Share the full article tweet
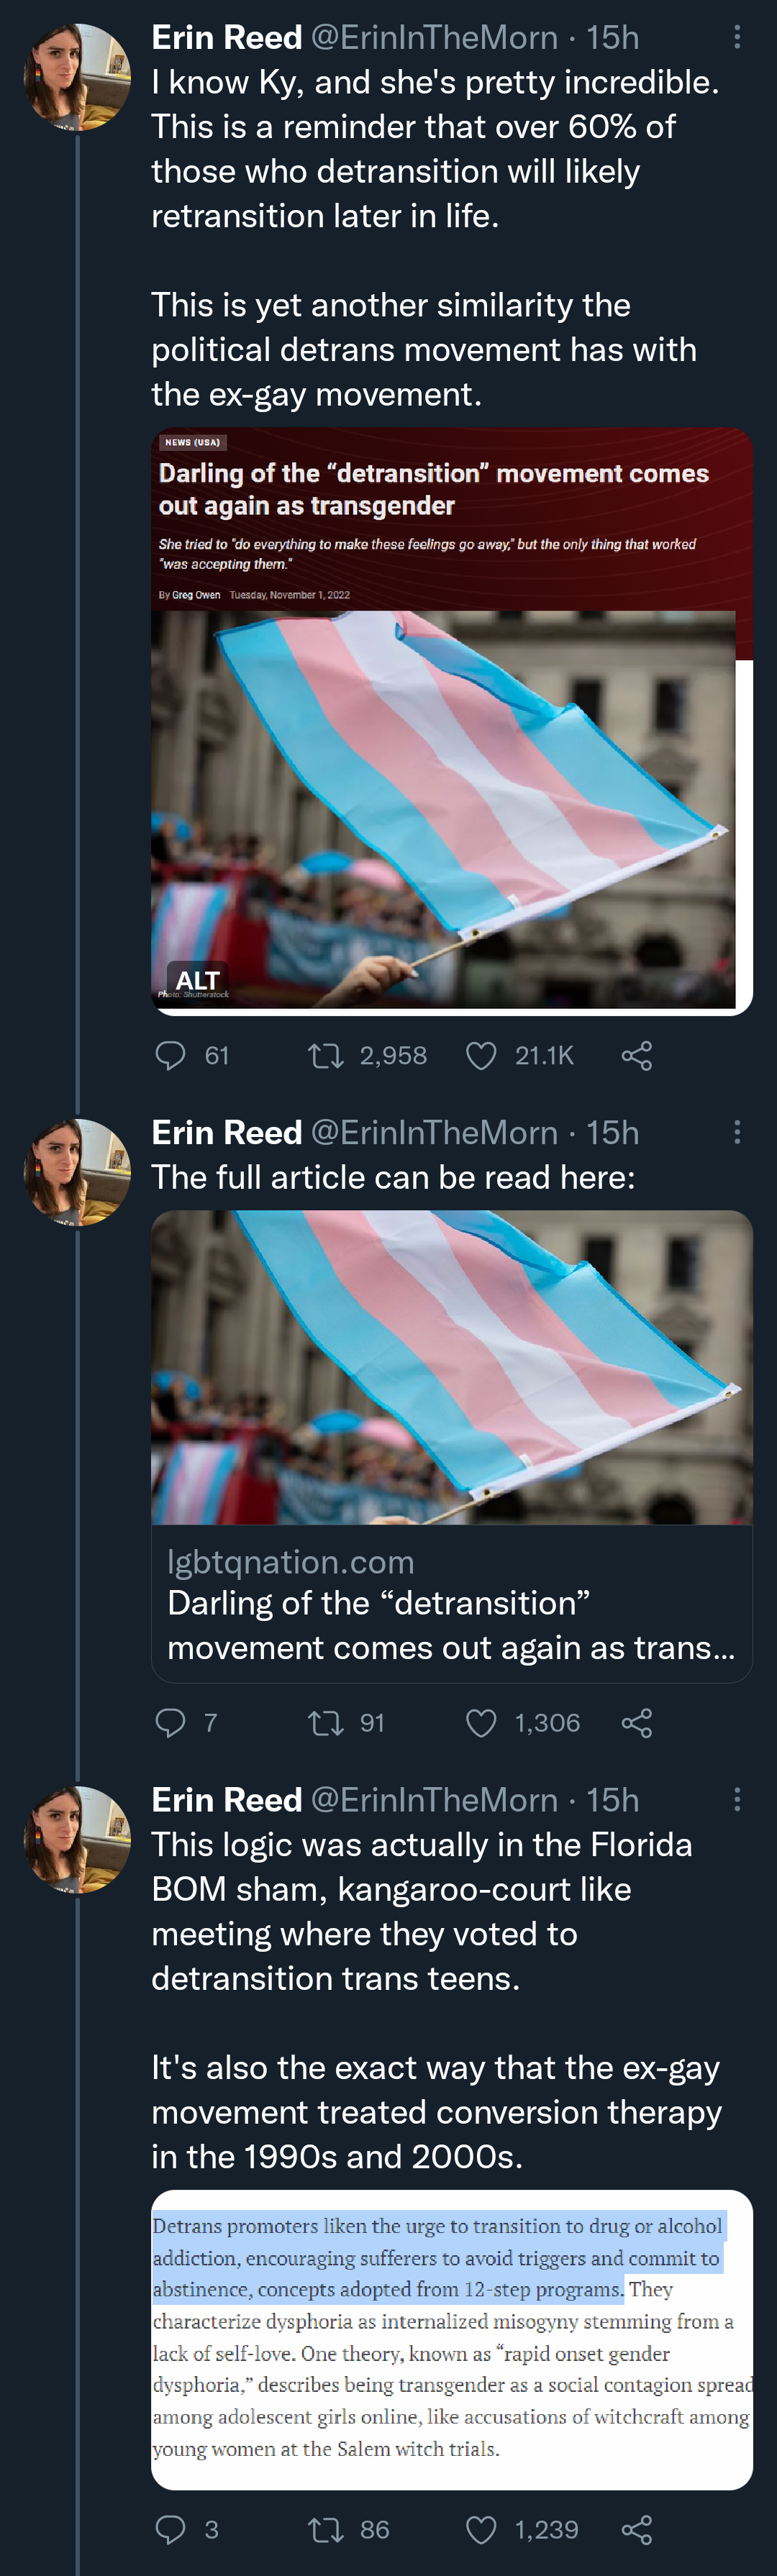Image resolution: width=777 pixels, height=2576 pixels. coord(637,1722)
